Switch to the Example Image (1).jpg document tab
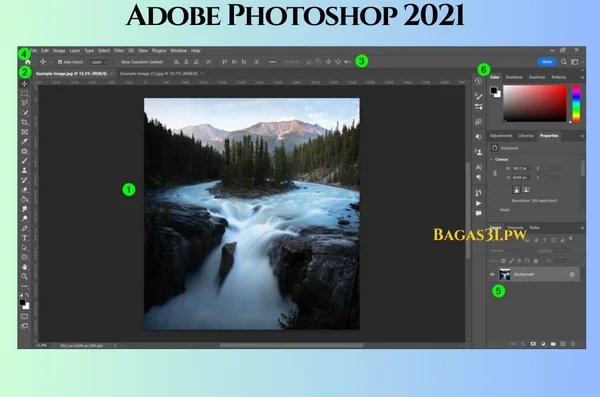The width and height of the screenshot is (600, 397). tap(159, 74)
